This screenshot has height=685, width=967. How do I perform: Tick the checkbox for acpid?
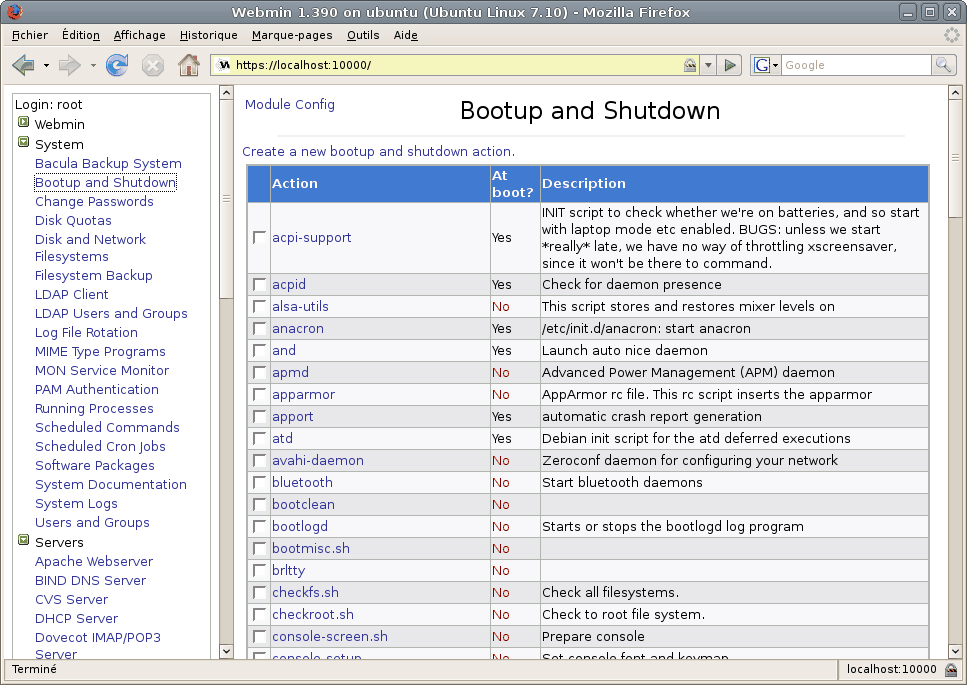(x=260, y=284)
